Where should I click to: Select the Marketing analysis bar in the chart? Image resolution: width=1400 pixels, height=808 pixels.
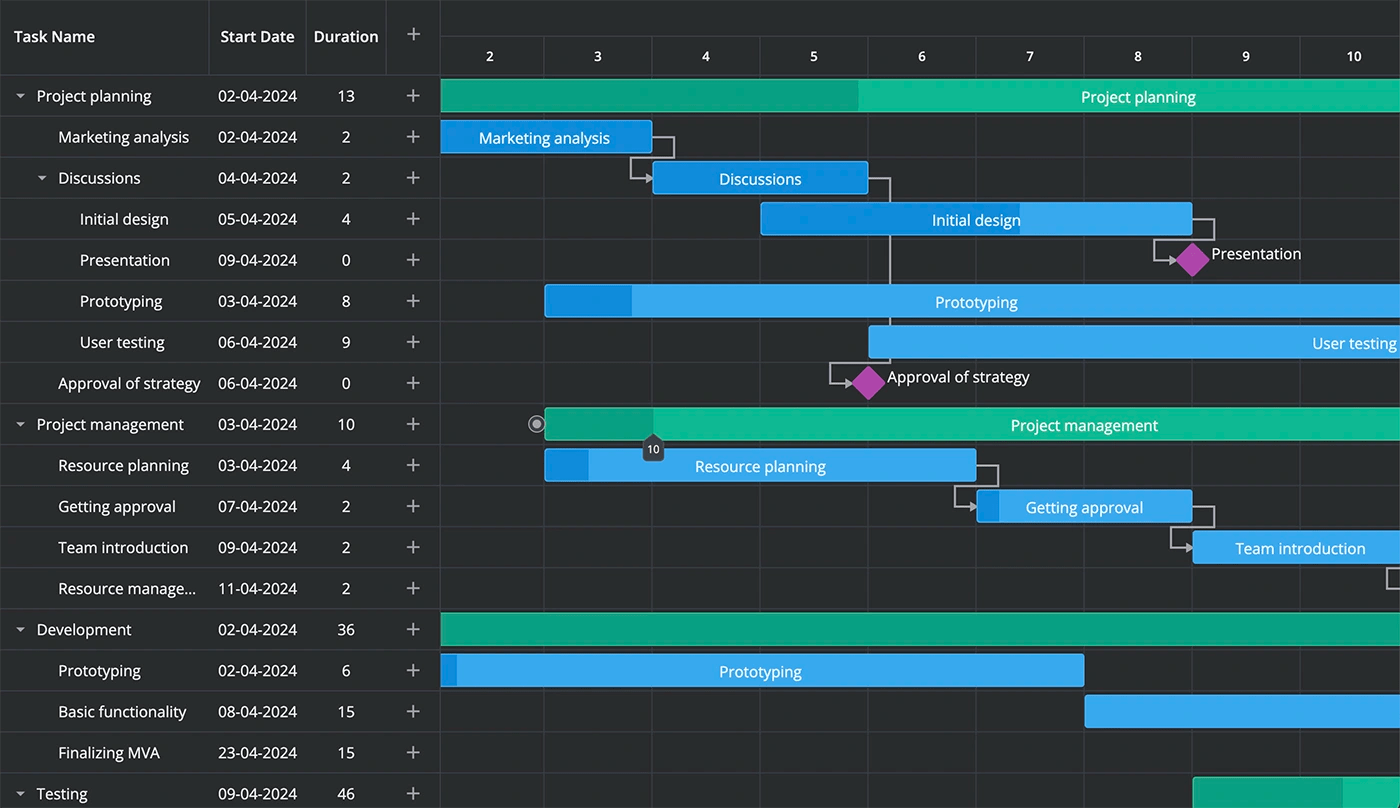click(546, 137)
